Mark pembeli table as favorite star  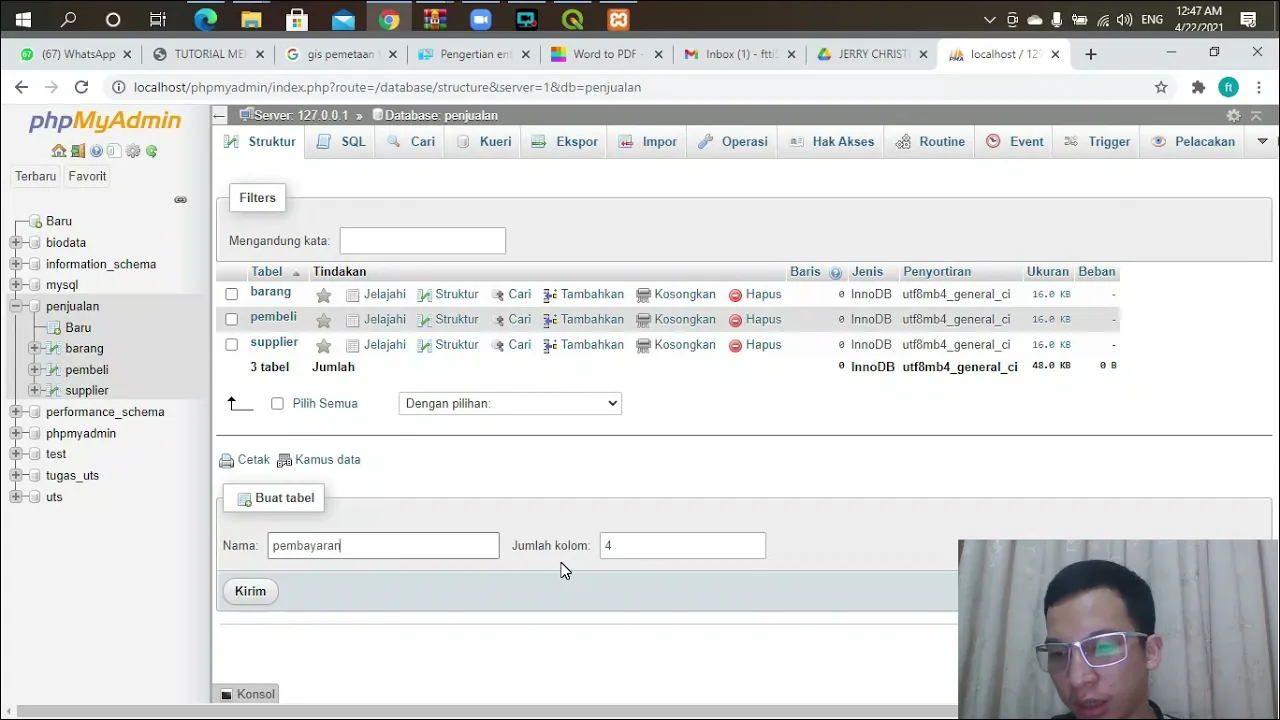[323, 320]
